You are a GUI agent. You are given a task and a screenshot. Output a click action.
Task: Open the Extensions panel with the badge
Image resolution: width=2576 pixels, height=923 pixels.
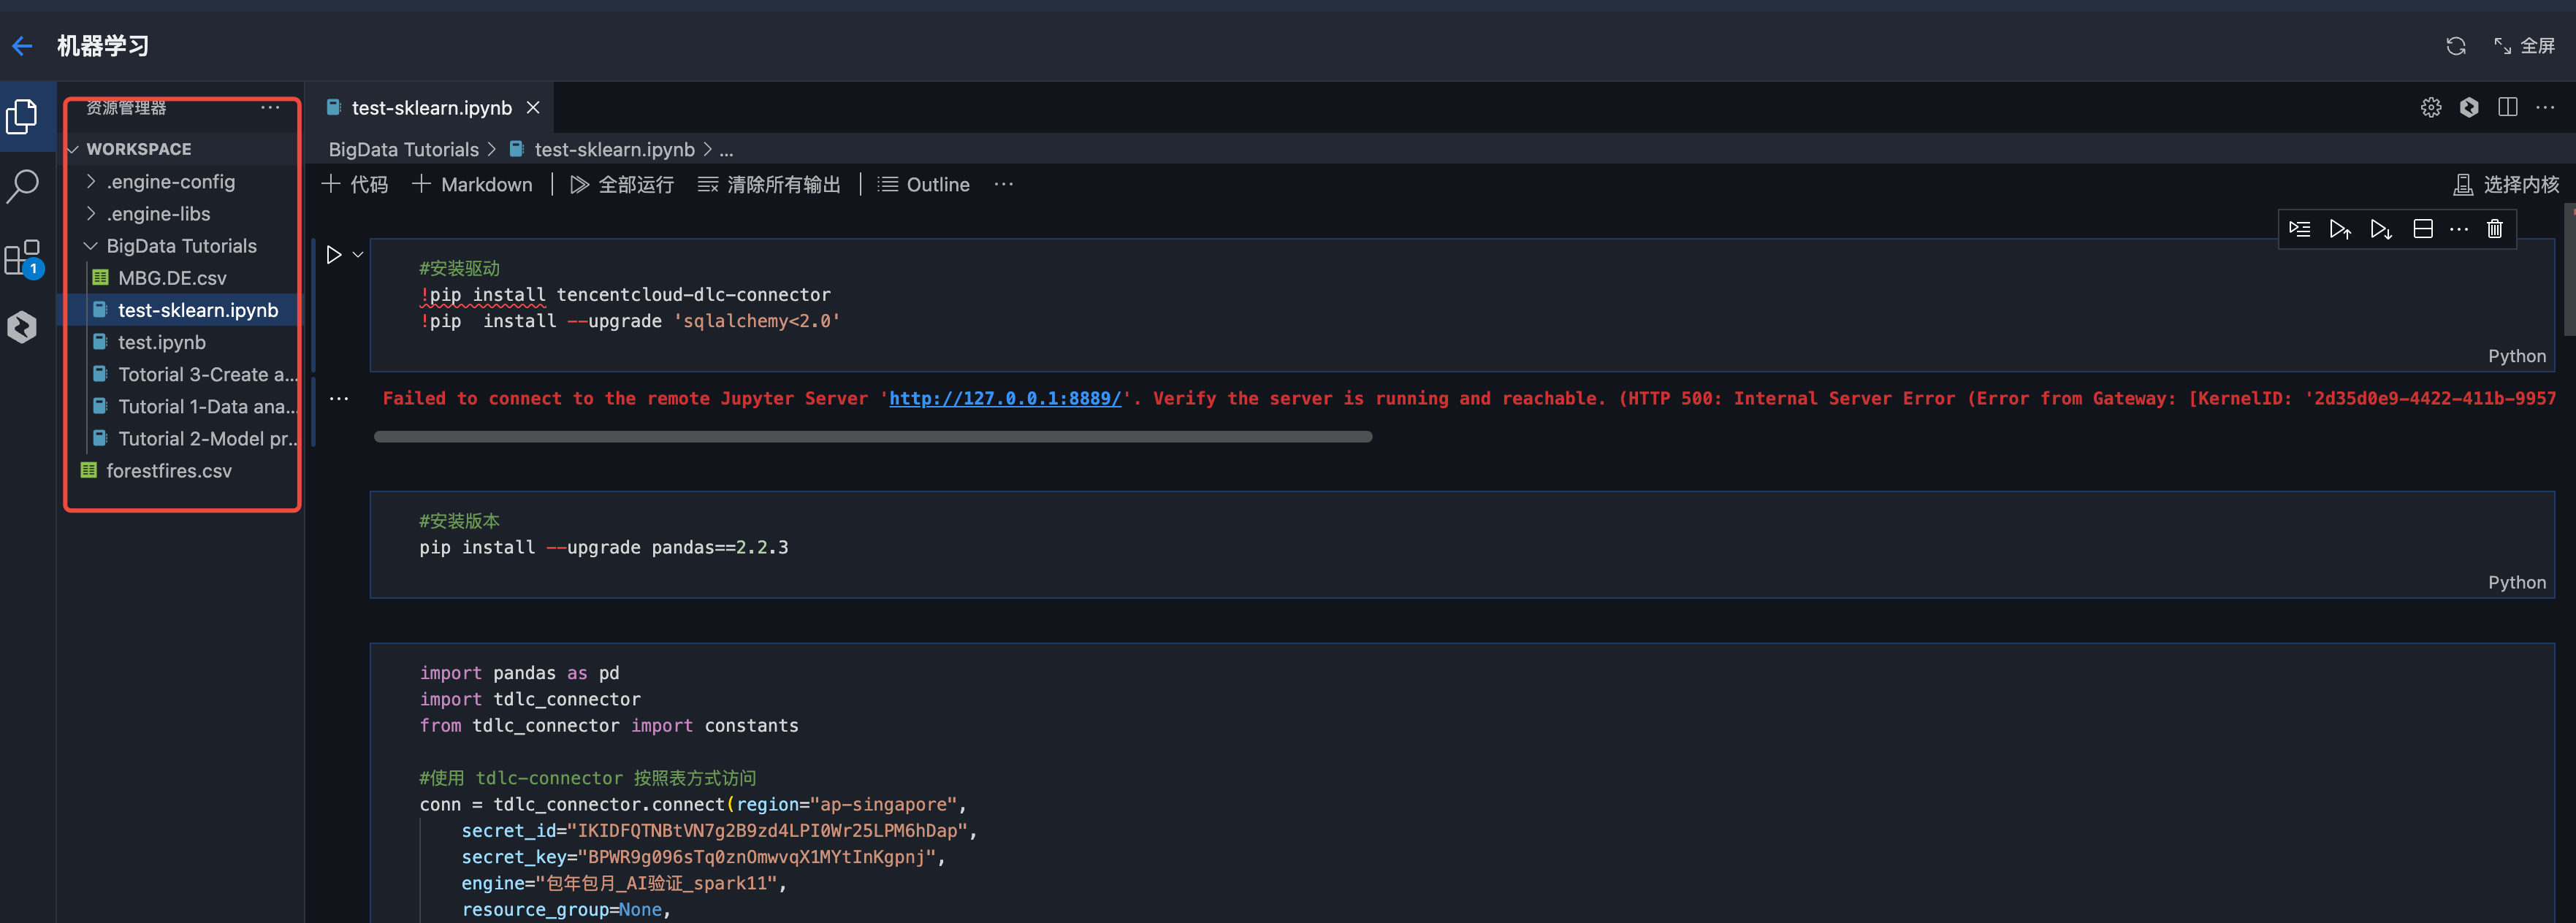pyautogui.click(x=23, y=258)
